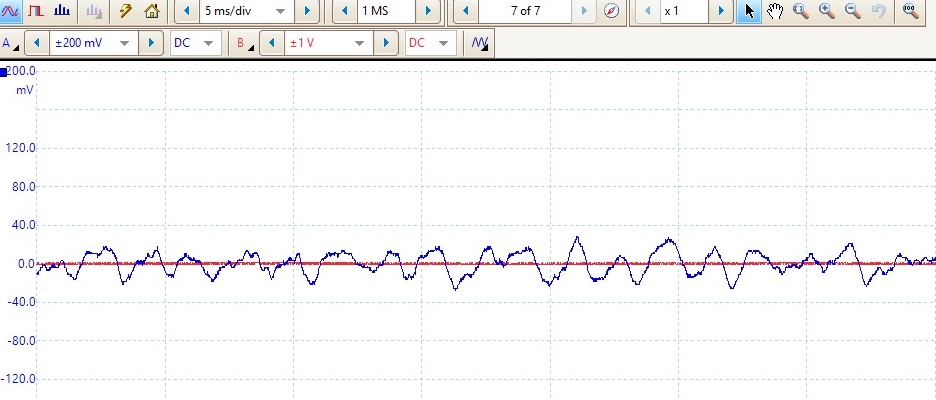Select the arrow pointer selection tool
This screenshot has width=936, height=400.
coord(749,11)
